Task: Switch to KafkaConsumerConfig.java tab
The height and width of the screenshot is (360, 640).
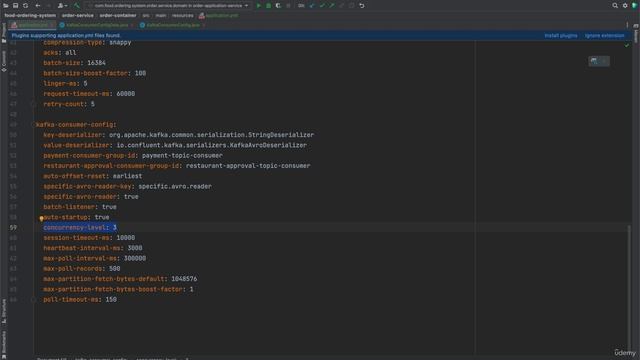Action: point(173,25)
